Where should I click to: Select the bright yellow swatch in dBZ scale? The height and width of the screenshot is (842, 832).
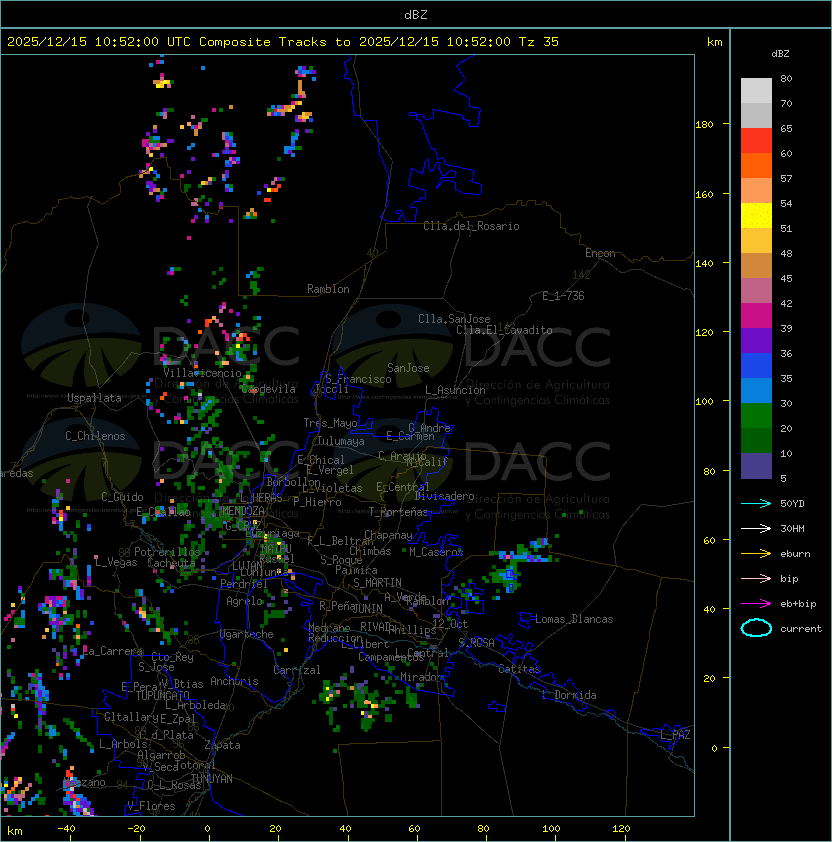756,215
